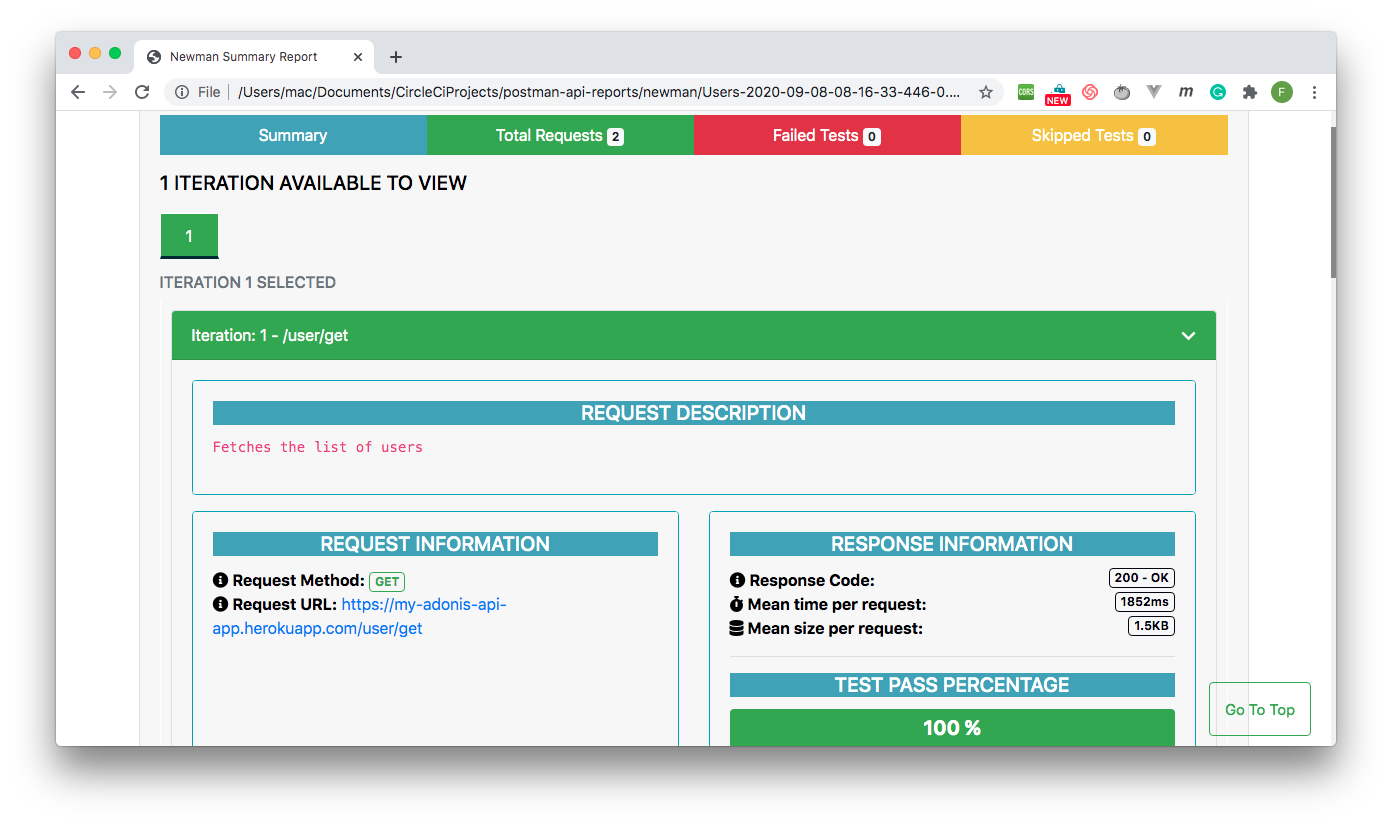Open Chrome's three-dot menu

click(1314, 92)
